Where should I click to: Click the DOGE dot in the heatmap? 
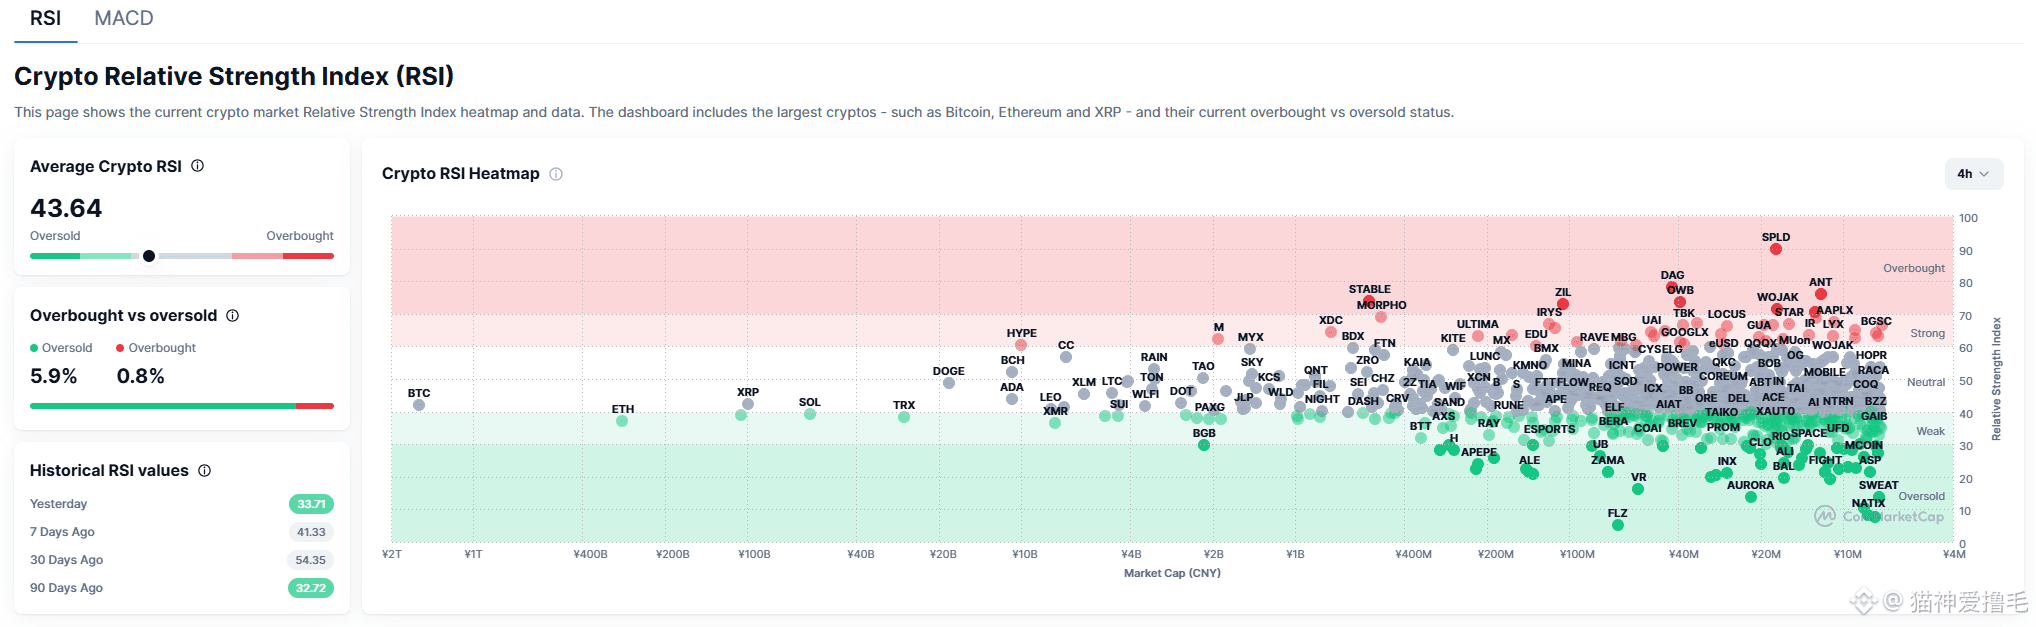948,383
